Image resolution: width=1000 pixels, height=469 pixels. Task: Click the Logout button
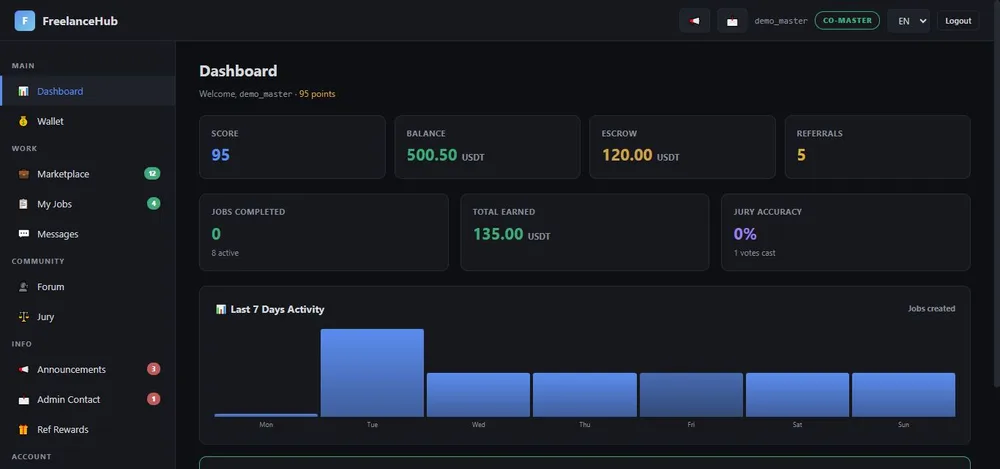[x=958, y=20]
